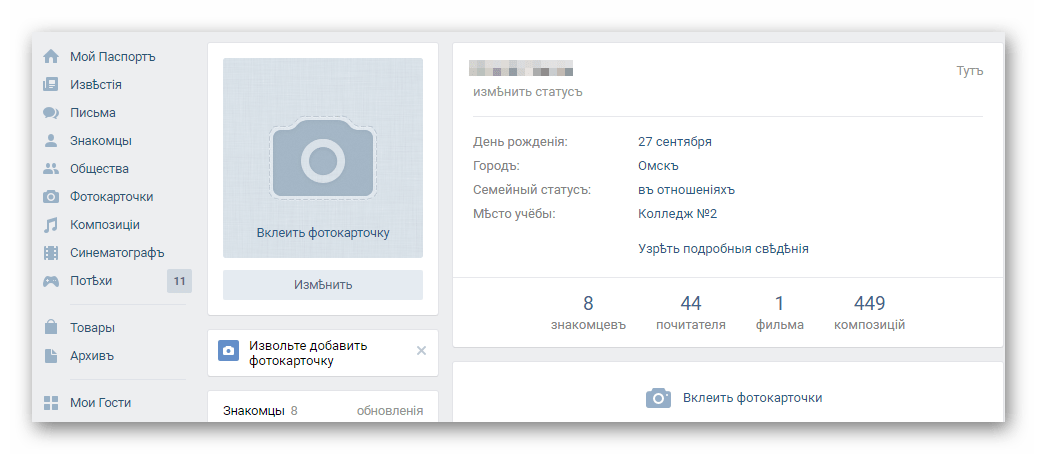Click the music note icon for Композиціи
The height and width of the screenshot is (454, 1037).
51,225
